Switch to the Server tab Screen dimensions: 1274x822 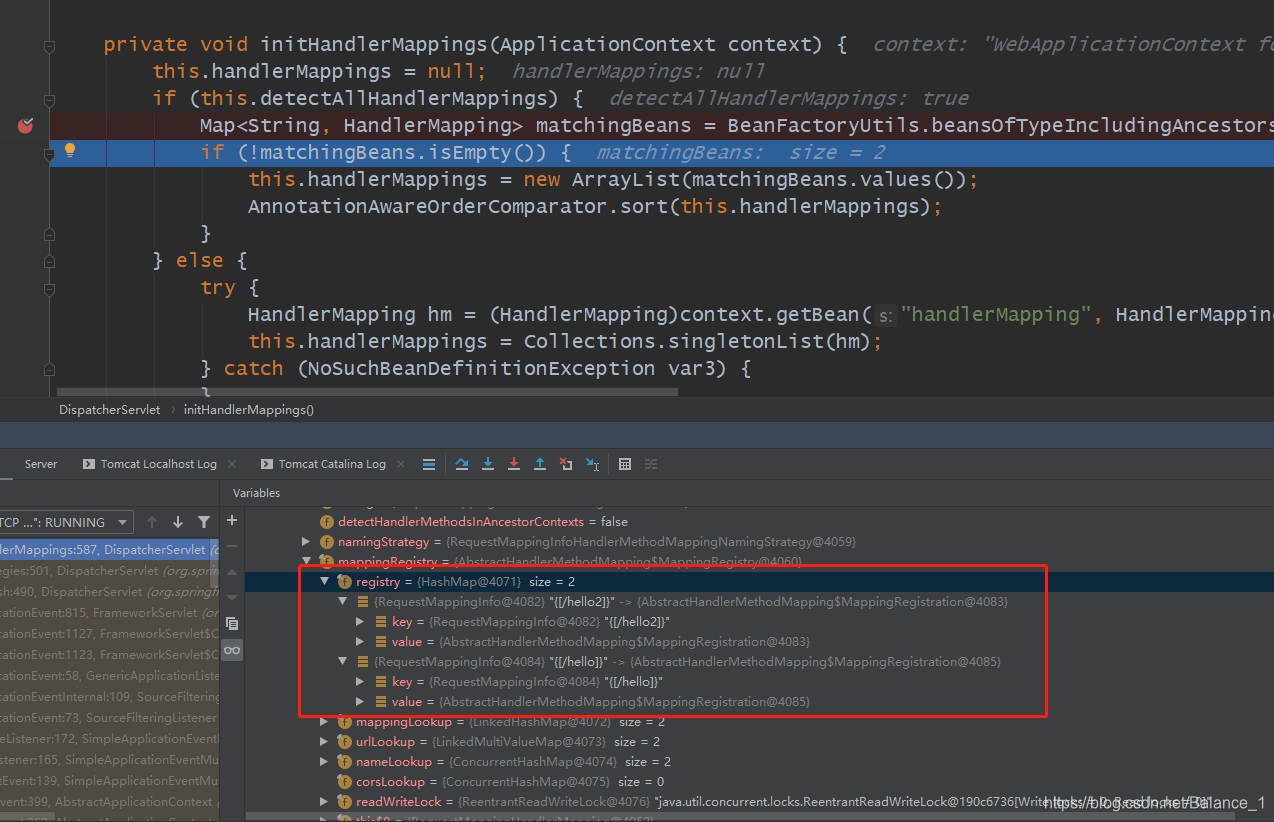[x=41, y=464]
